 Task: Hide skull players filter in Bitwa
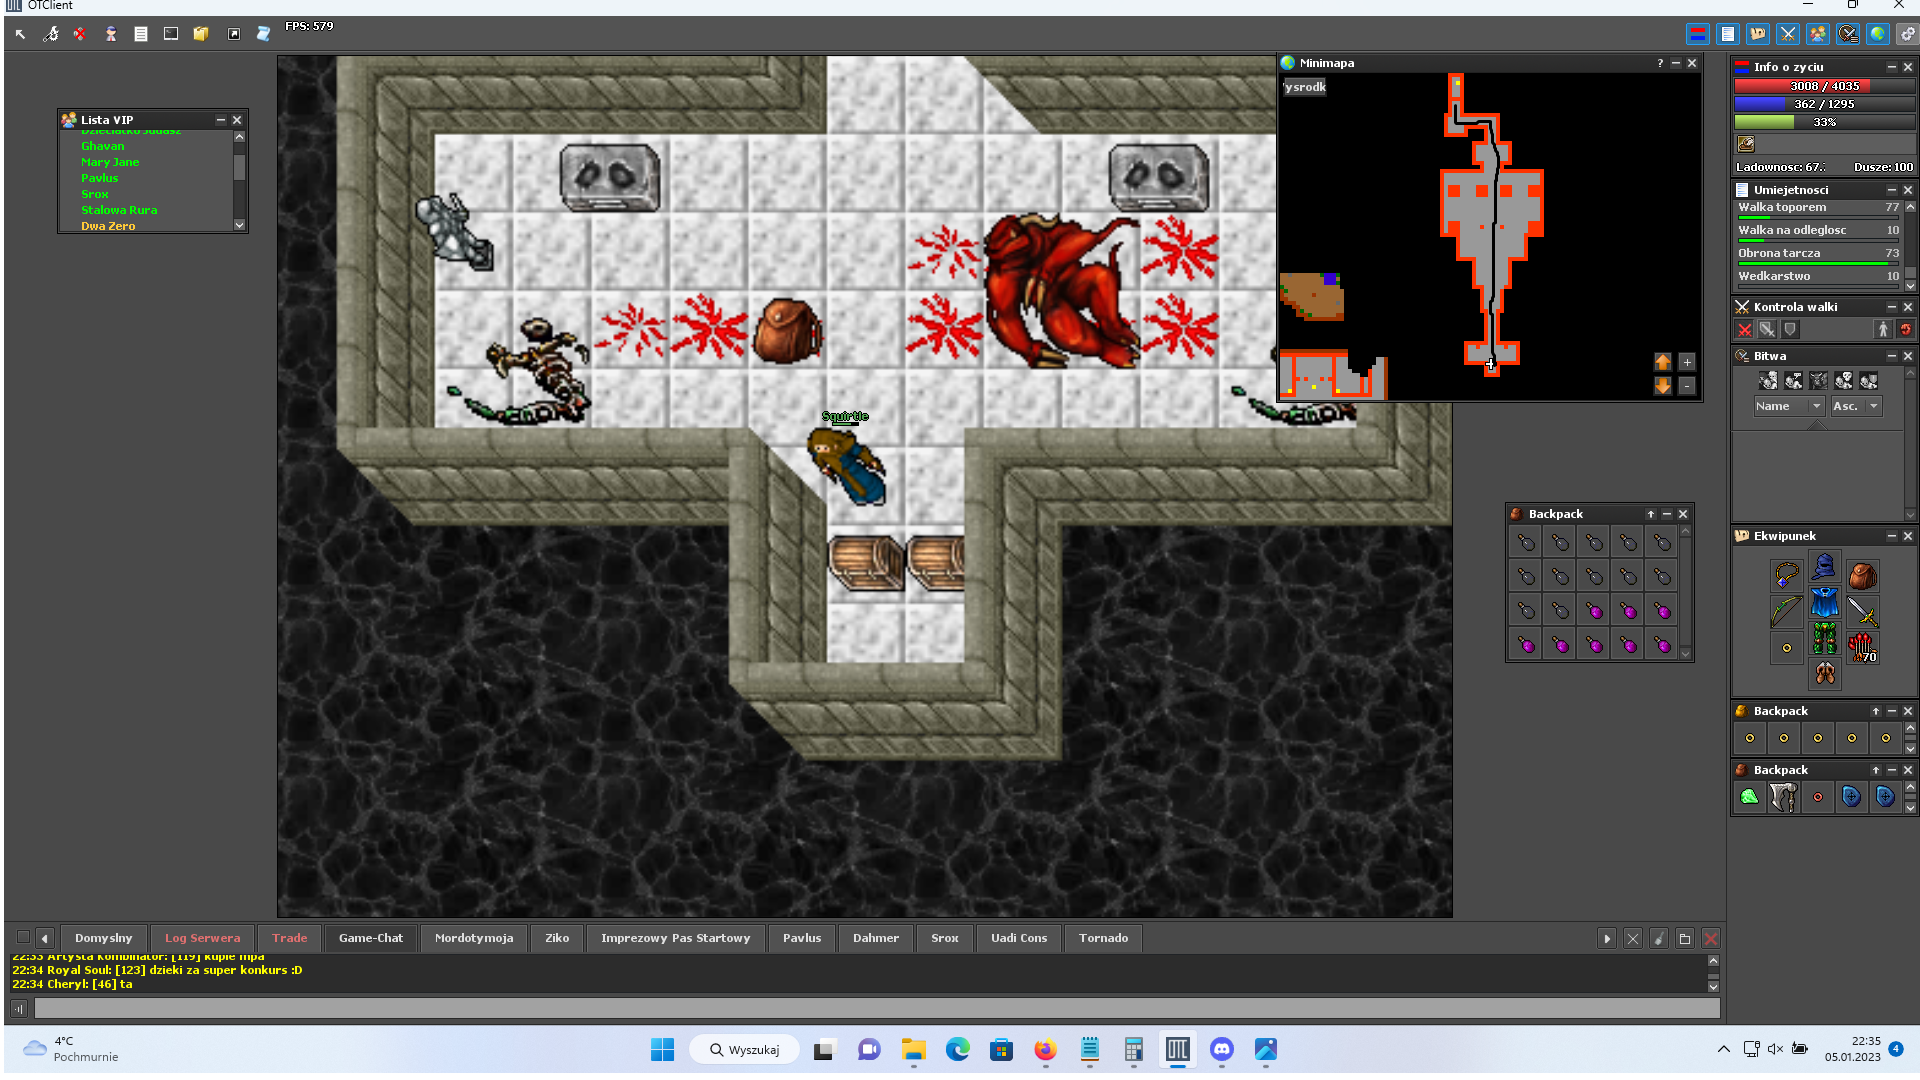click(1843, 381)
